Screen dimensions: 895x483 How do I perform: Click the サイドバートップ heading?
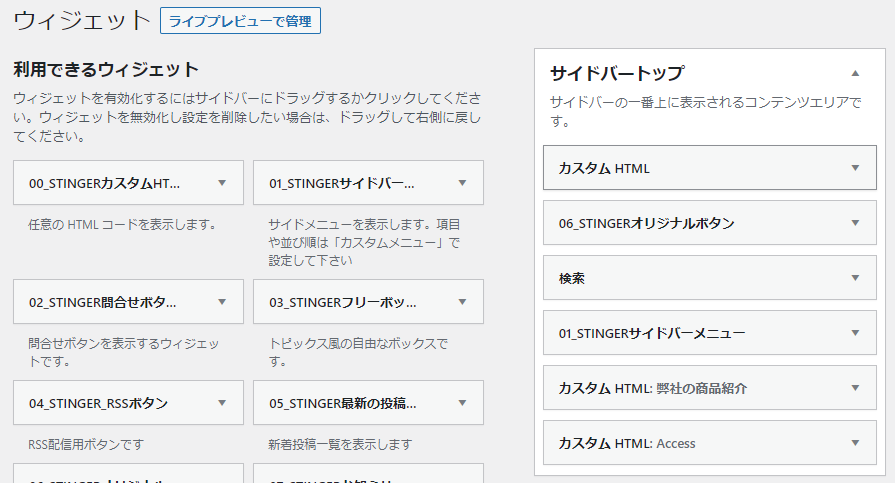[617, 74]
